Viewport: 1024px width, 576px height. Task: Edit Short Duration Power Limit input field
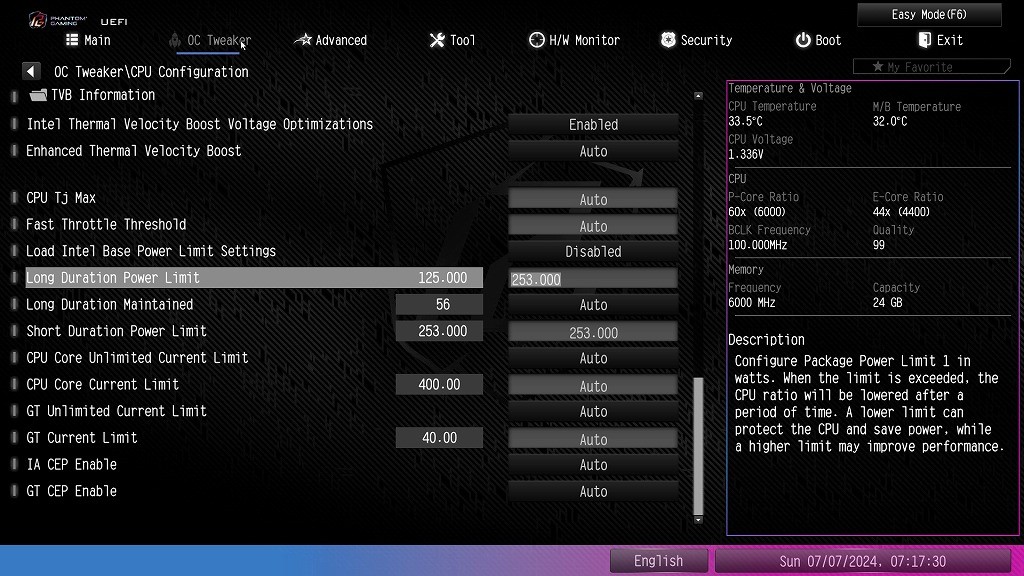click(x=593, y=332)
